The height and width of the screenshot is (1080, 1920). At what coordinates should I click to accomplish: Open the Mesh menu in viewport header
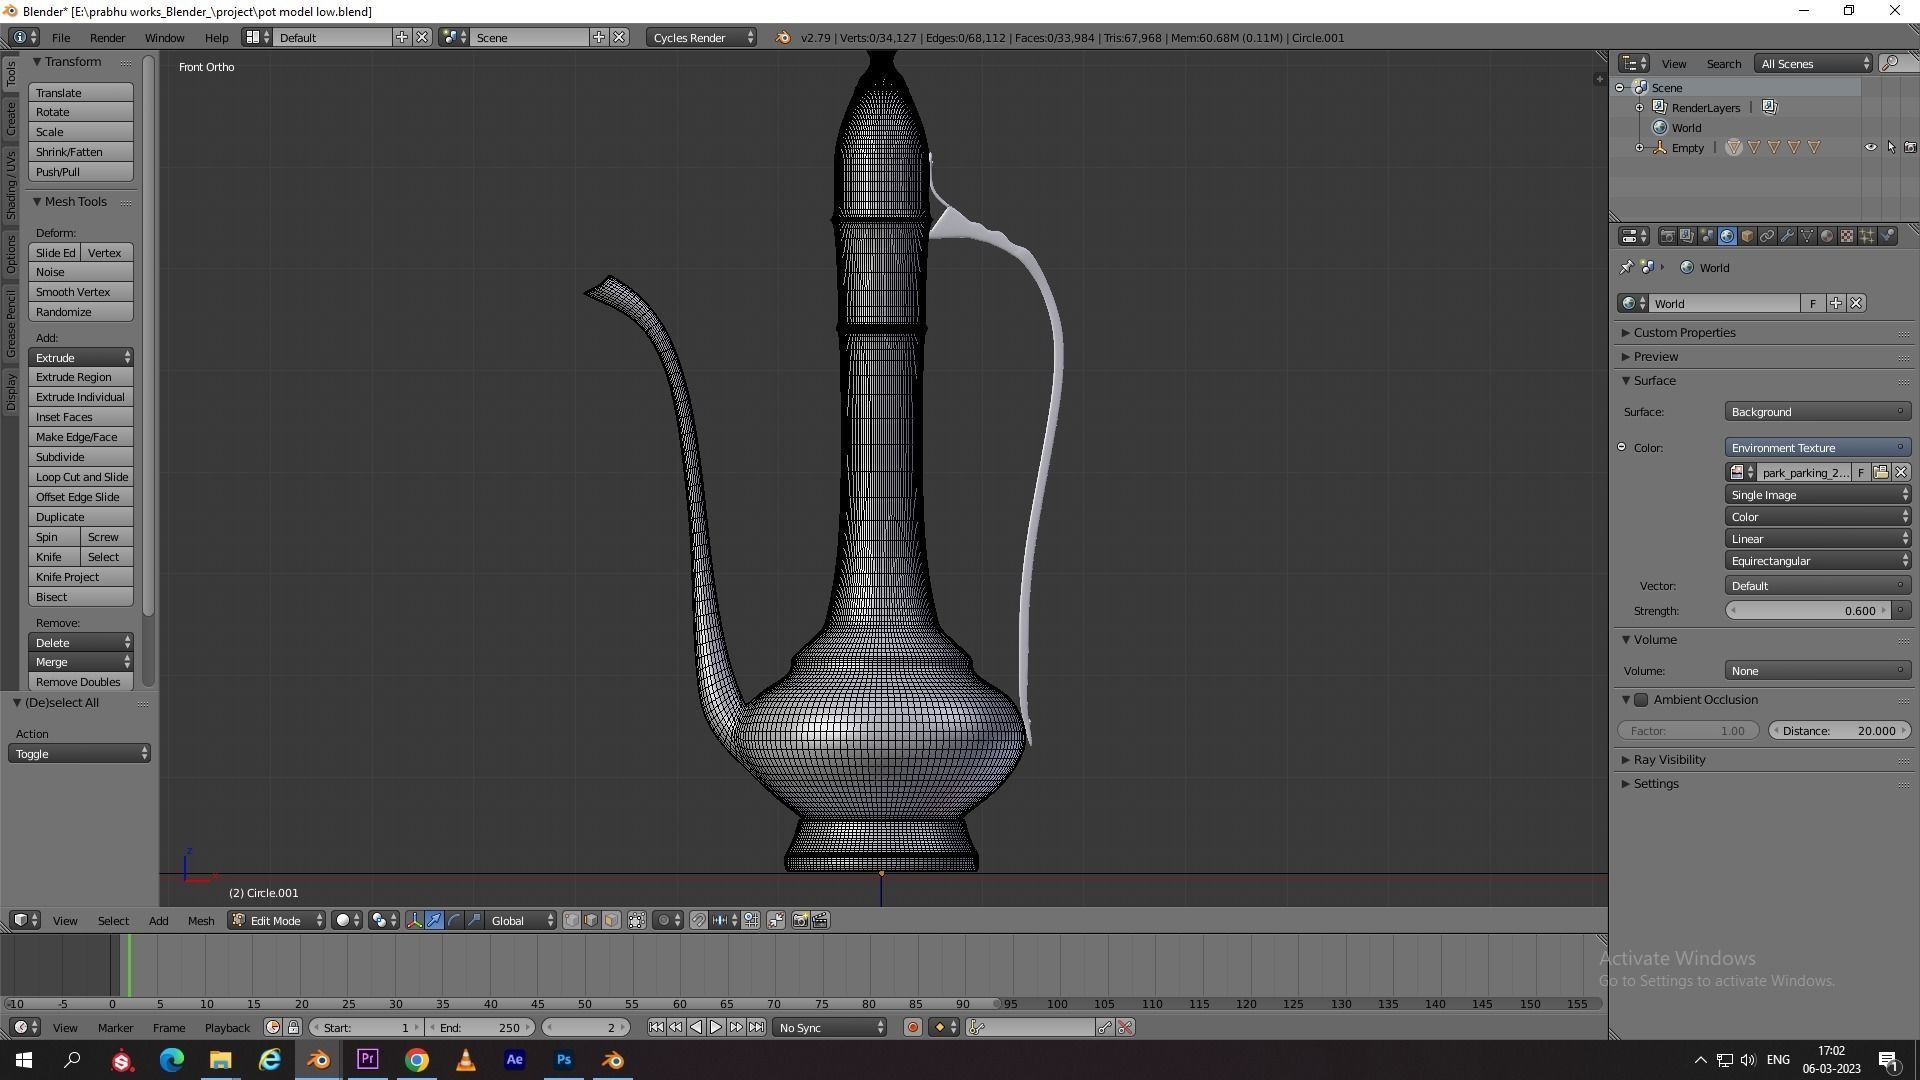coord(200,920)
